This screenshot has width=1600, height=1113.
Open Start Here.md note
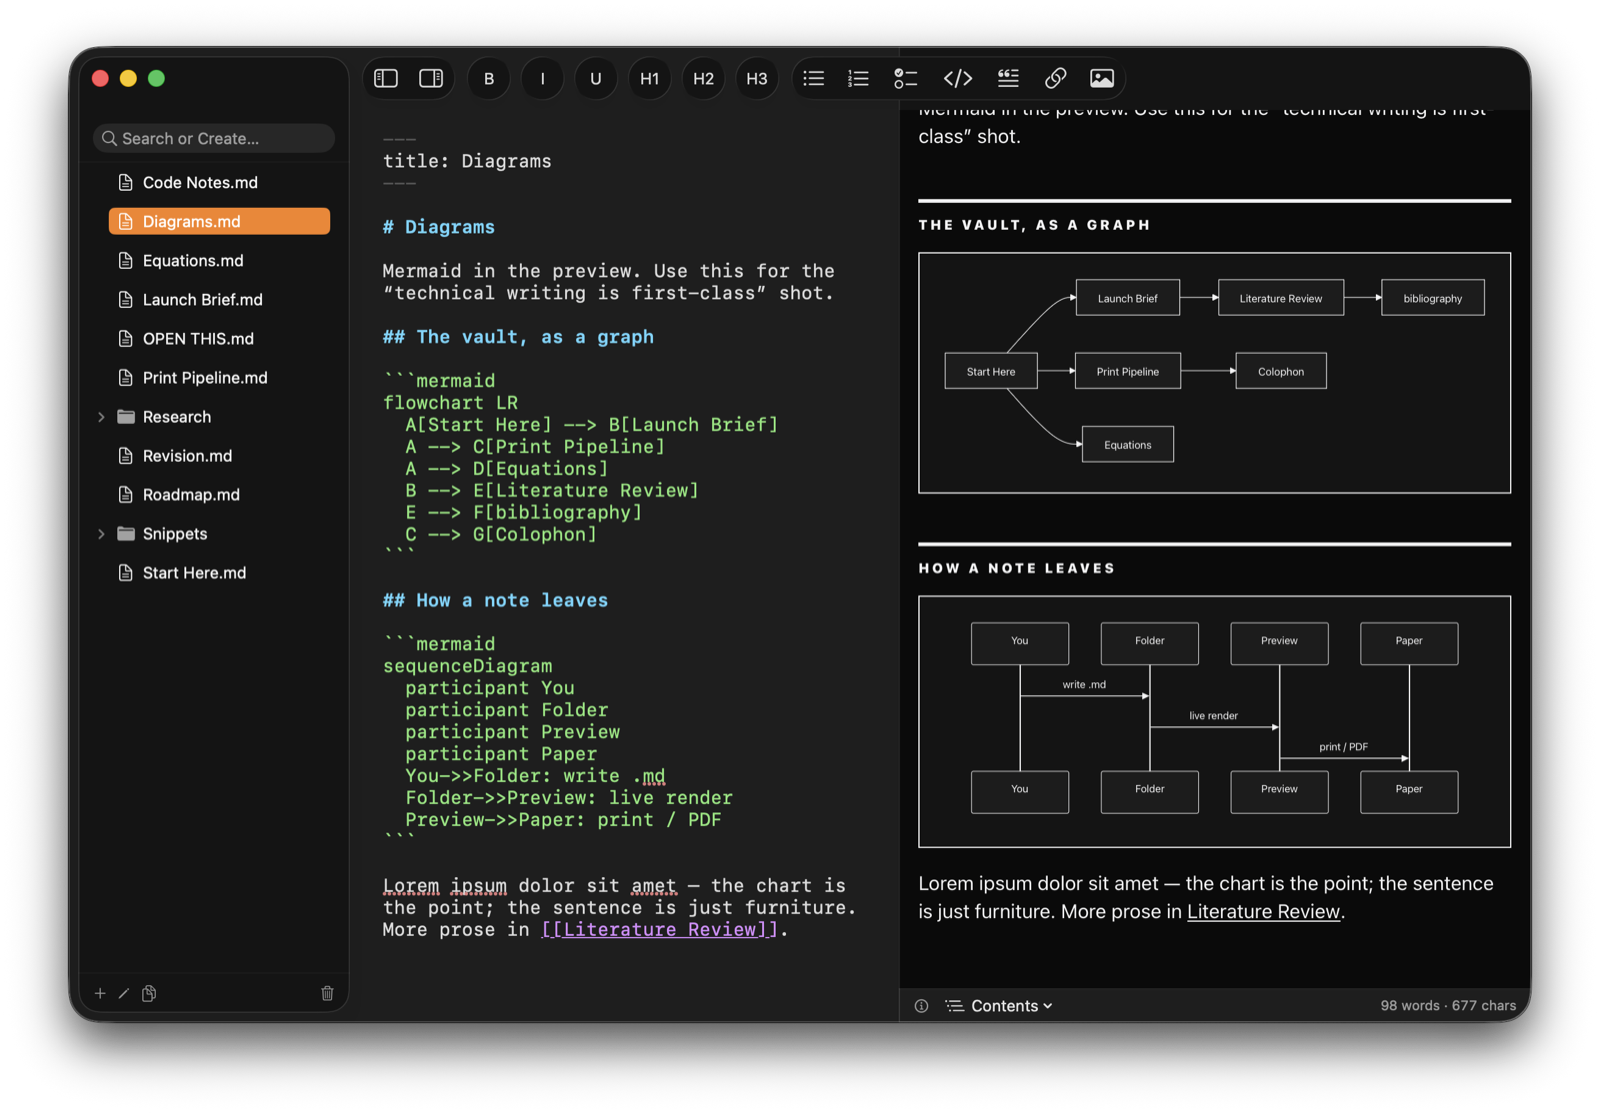(219, 572)
